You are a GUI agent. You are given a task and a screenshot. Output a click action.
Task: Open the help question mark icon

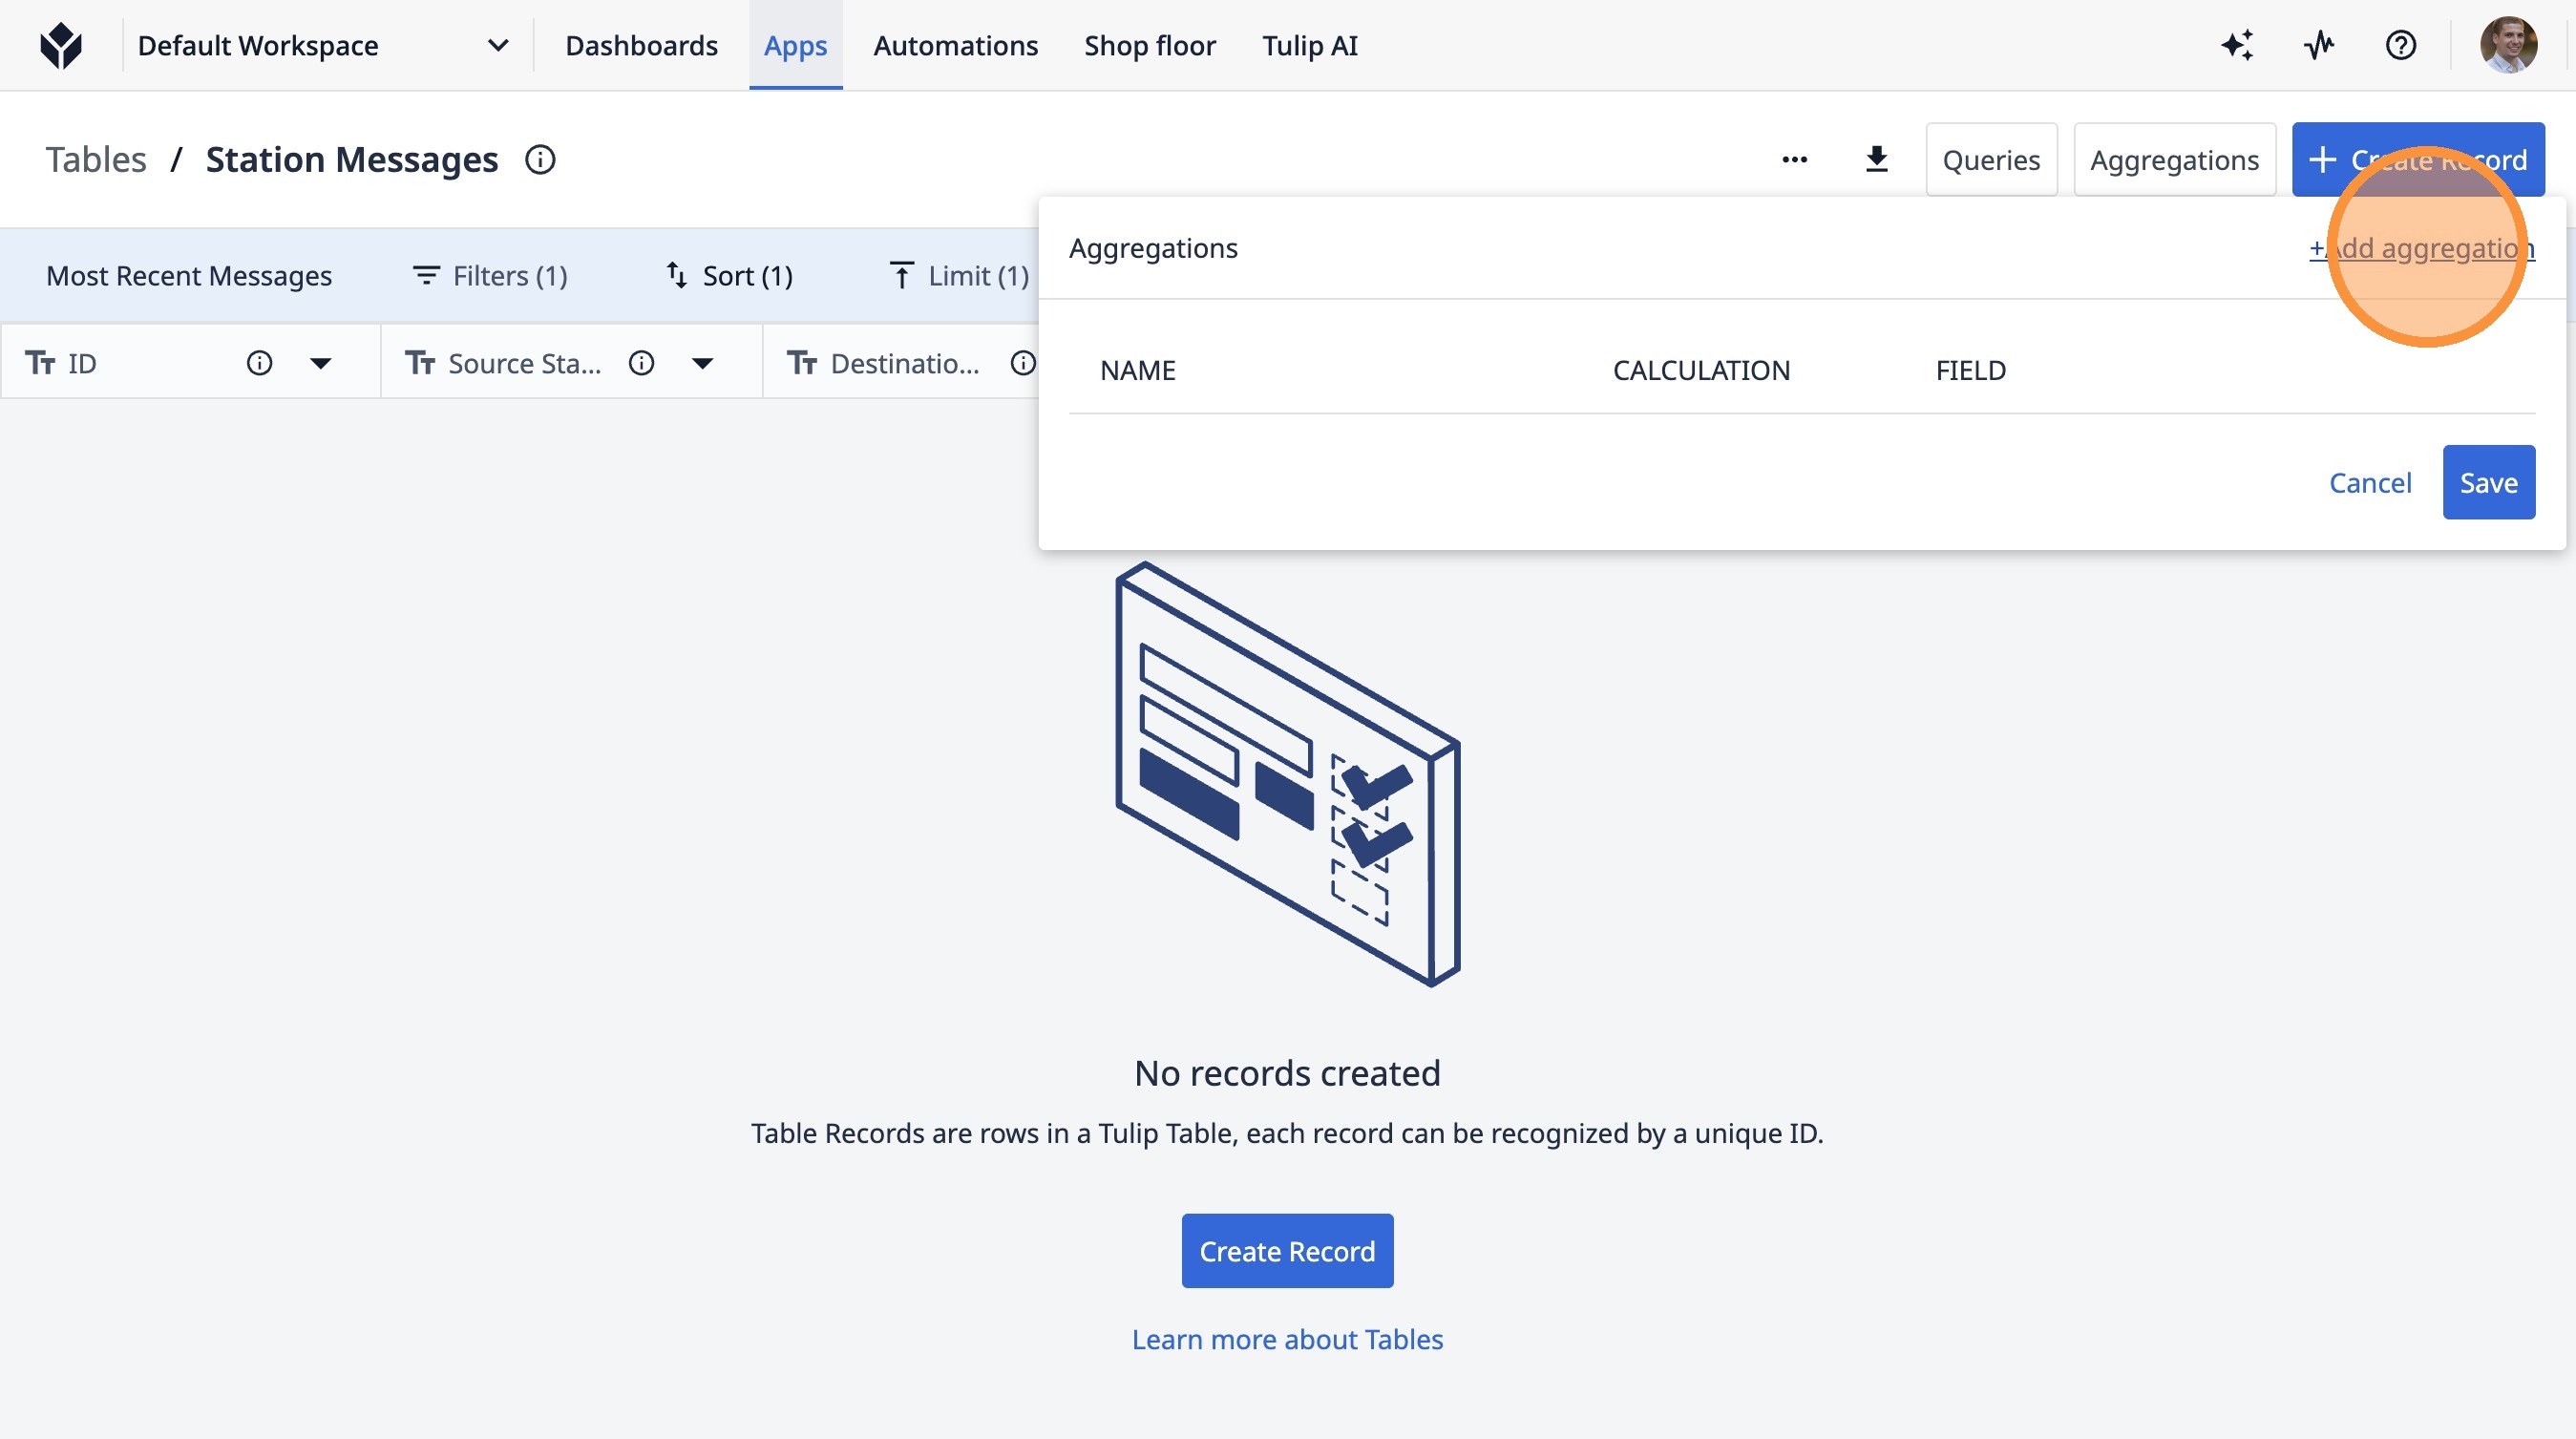click(x=2400, y=46)
